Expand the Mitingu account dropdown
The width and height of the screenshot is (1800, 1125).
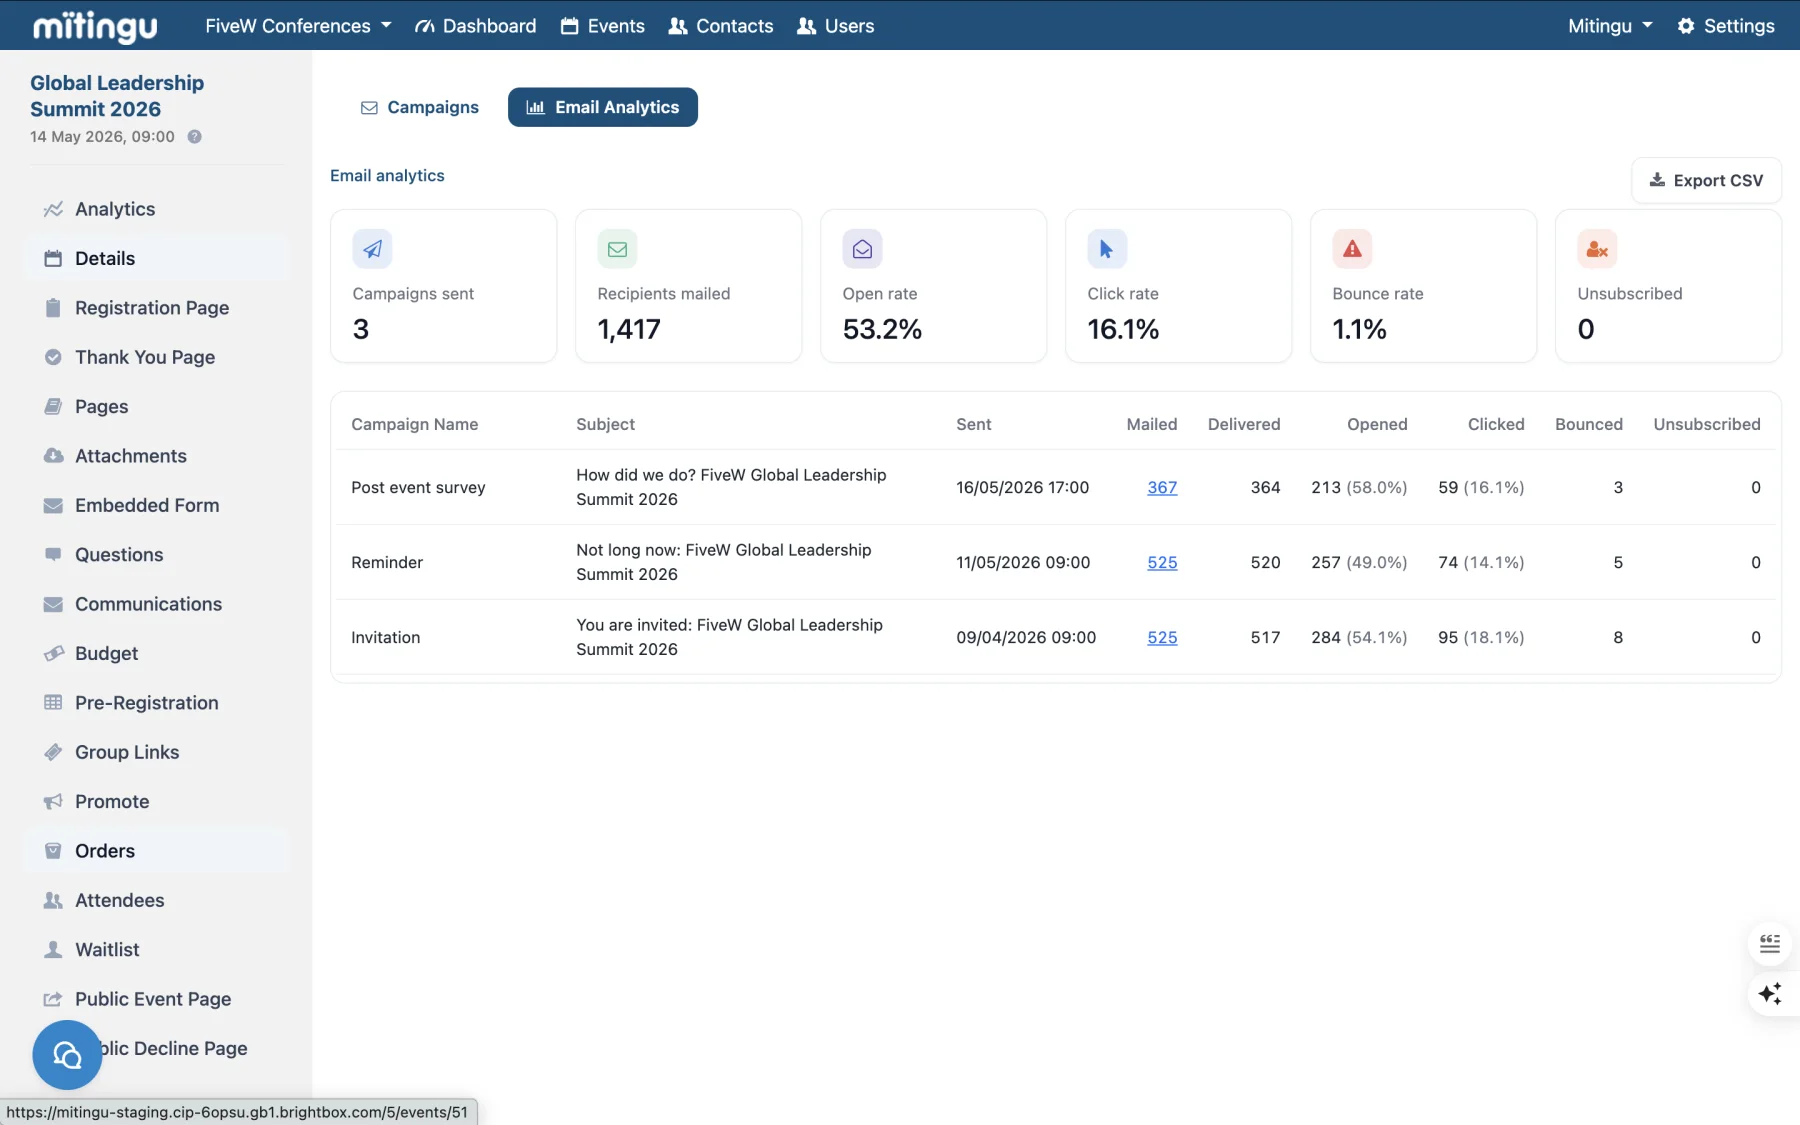tap(1610, 26)
